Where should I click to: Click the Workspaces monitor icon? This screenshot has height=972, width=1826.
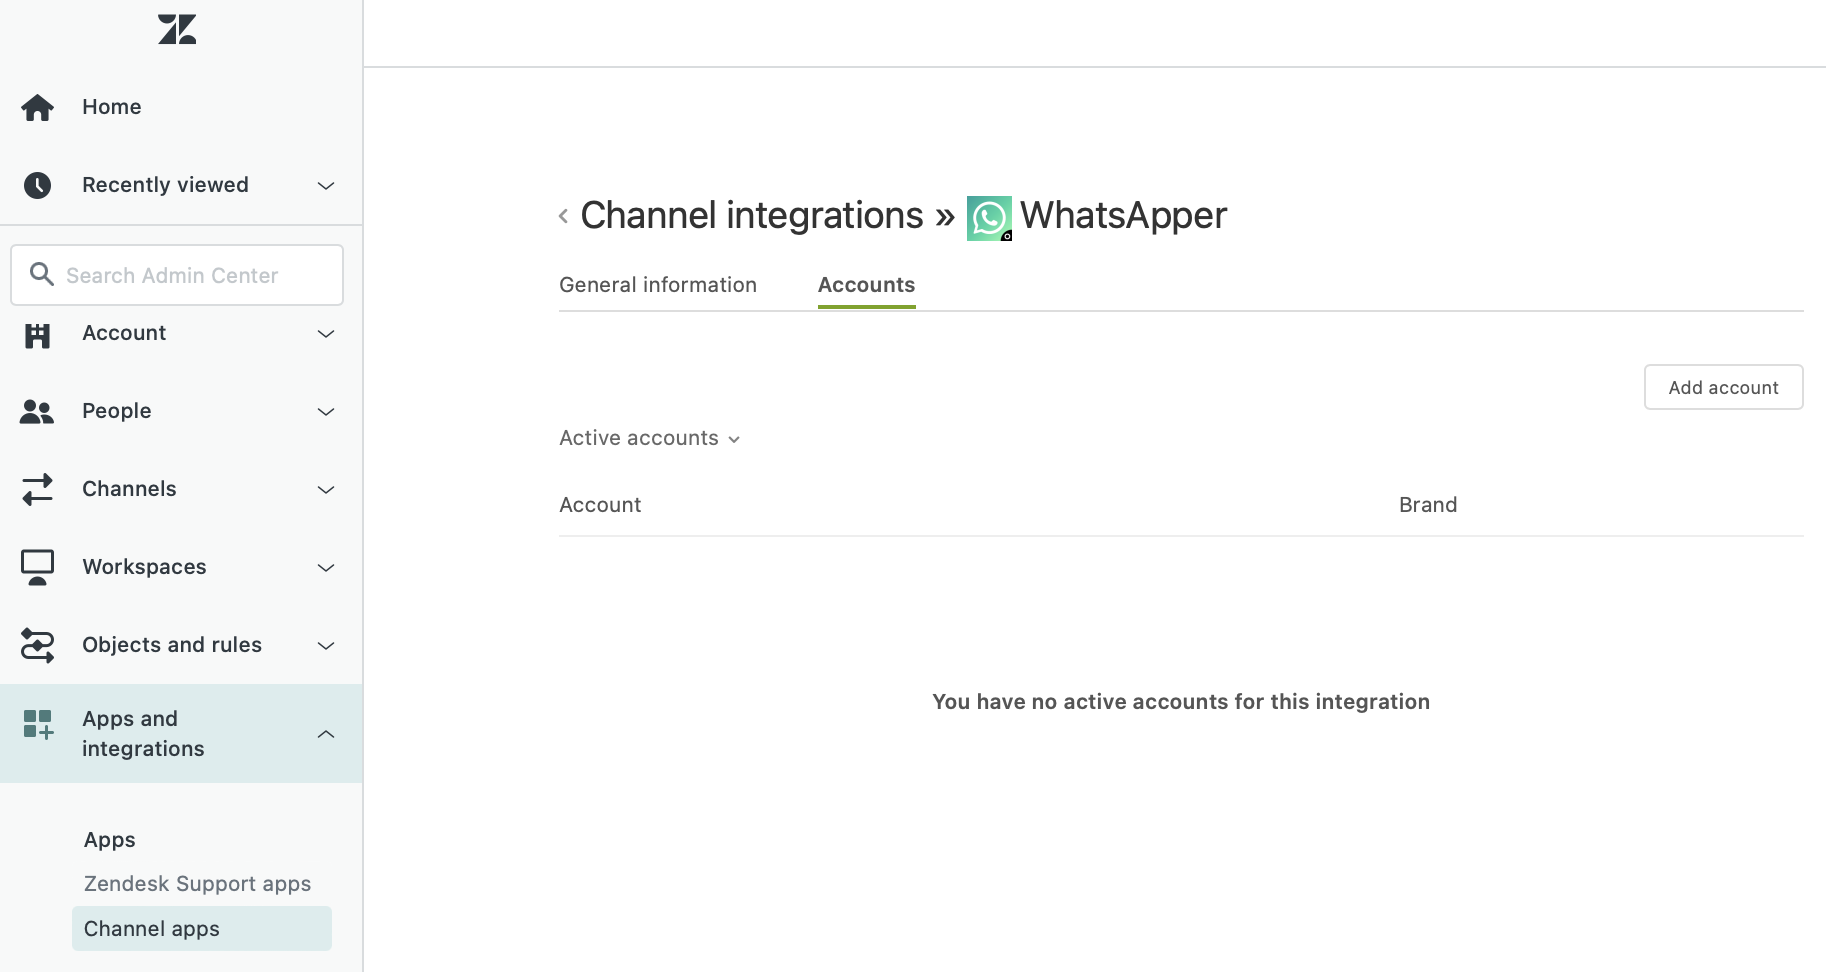click(x=38, y=567)
